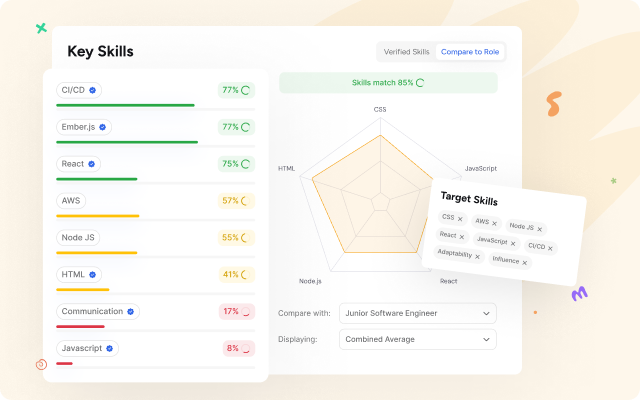Click the verified badge on Communication skill

tap(131, 311)
